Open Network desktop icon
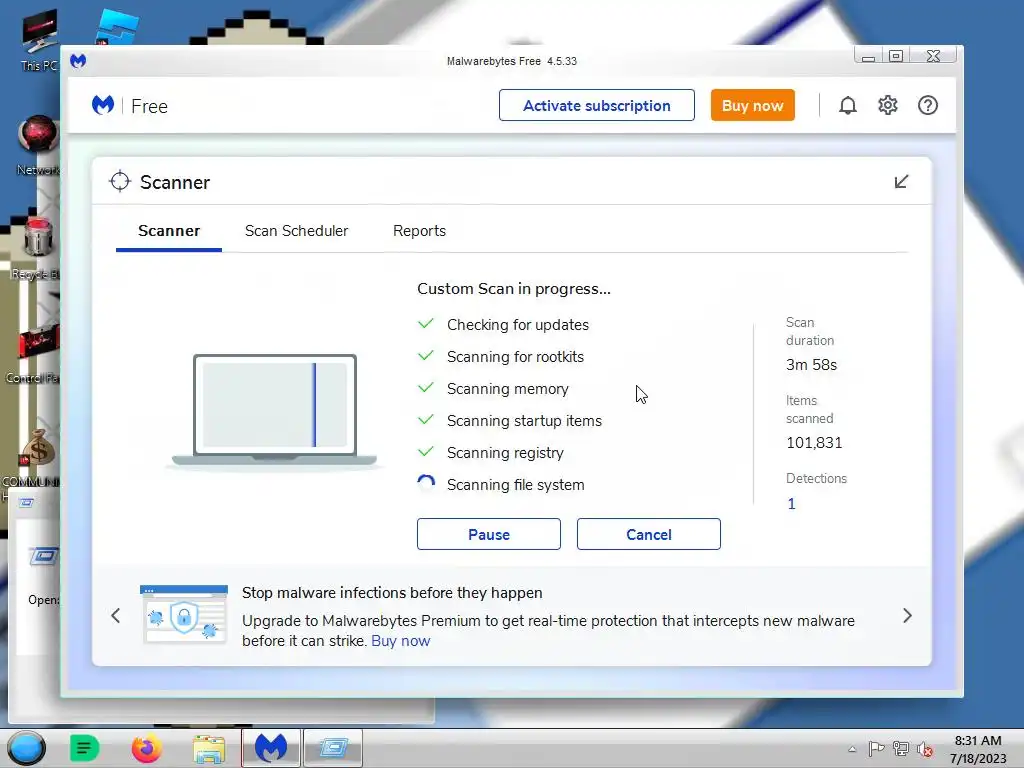Viewport: 1024px width, 768px height. (x=38, y=145)
